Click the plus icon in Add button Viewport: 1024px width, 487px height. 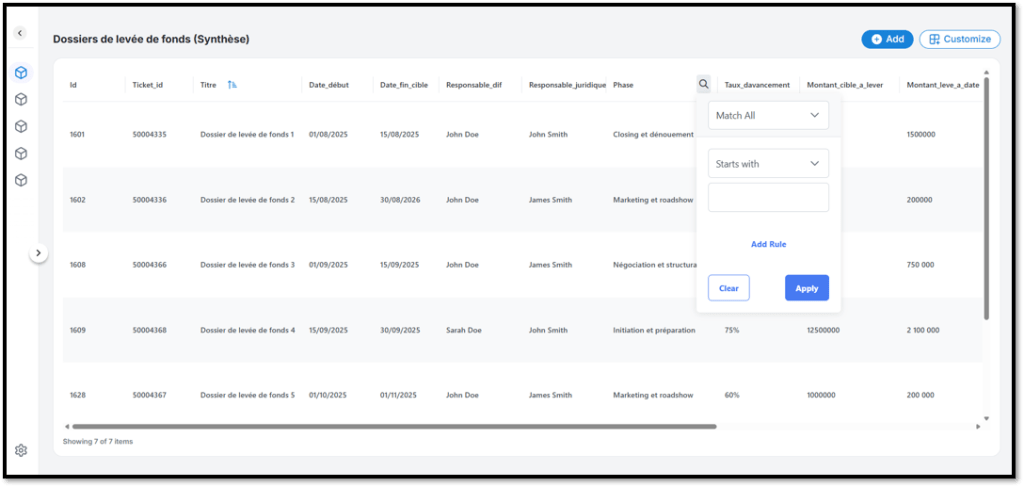(876, 39)
